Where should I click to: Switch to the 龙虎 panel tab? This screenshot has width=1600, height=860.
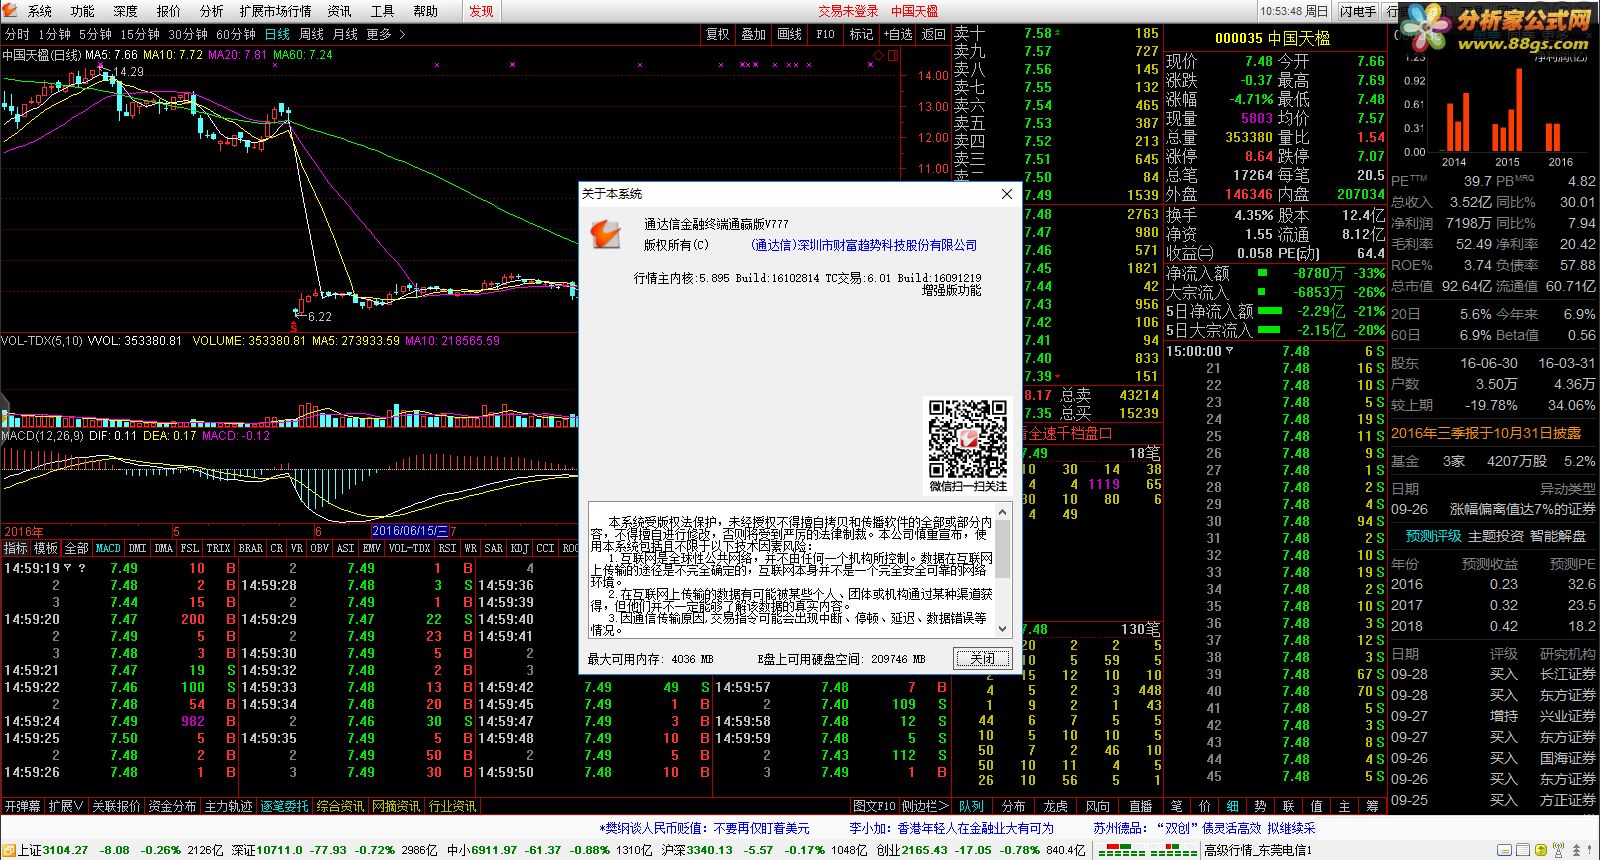1055,806
